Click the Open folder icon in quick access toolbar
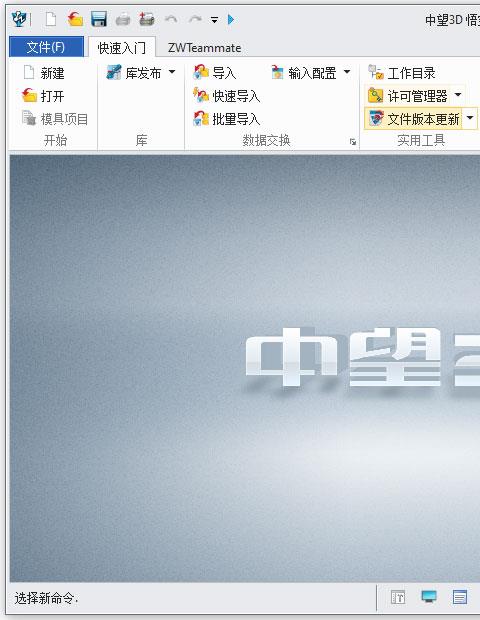Image resolution: width=480 pixels, height=620 pixels. [x=75, y=19]
